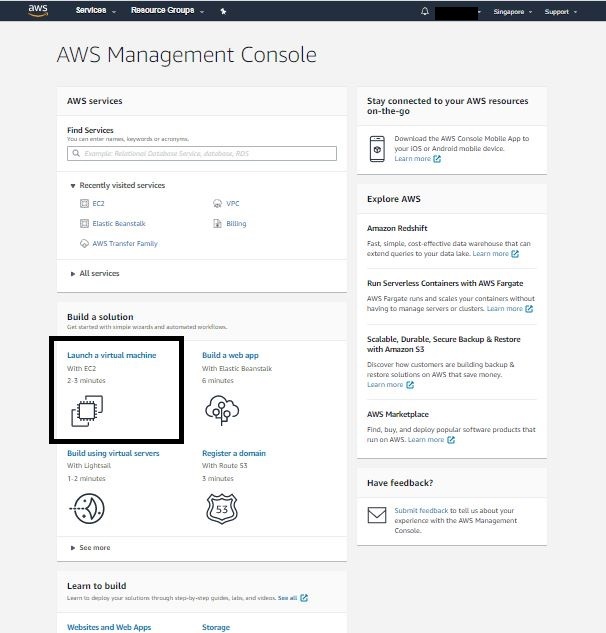This screenshot has width=606, height=633.
Task: Open the Submit feedback link
Action: (x=421, y=510)
